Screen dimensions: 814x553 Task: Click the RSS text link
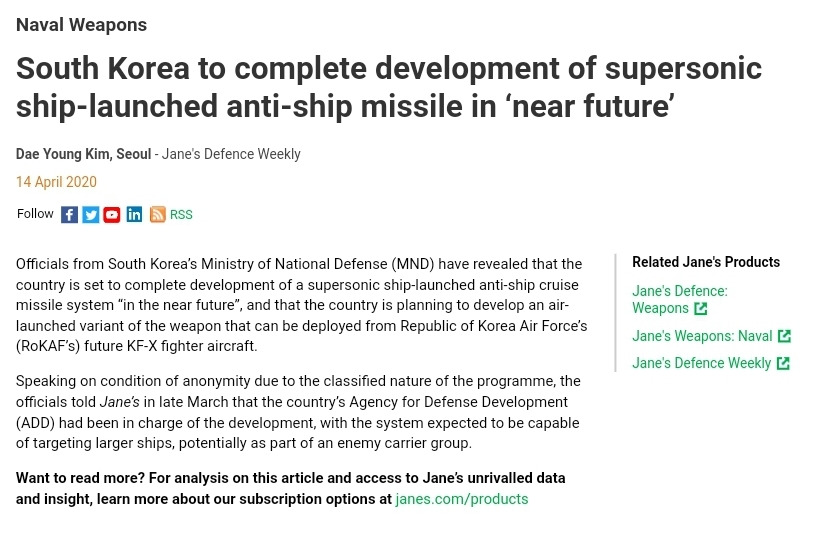[181, 214]
